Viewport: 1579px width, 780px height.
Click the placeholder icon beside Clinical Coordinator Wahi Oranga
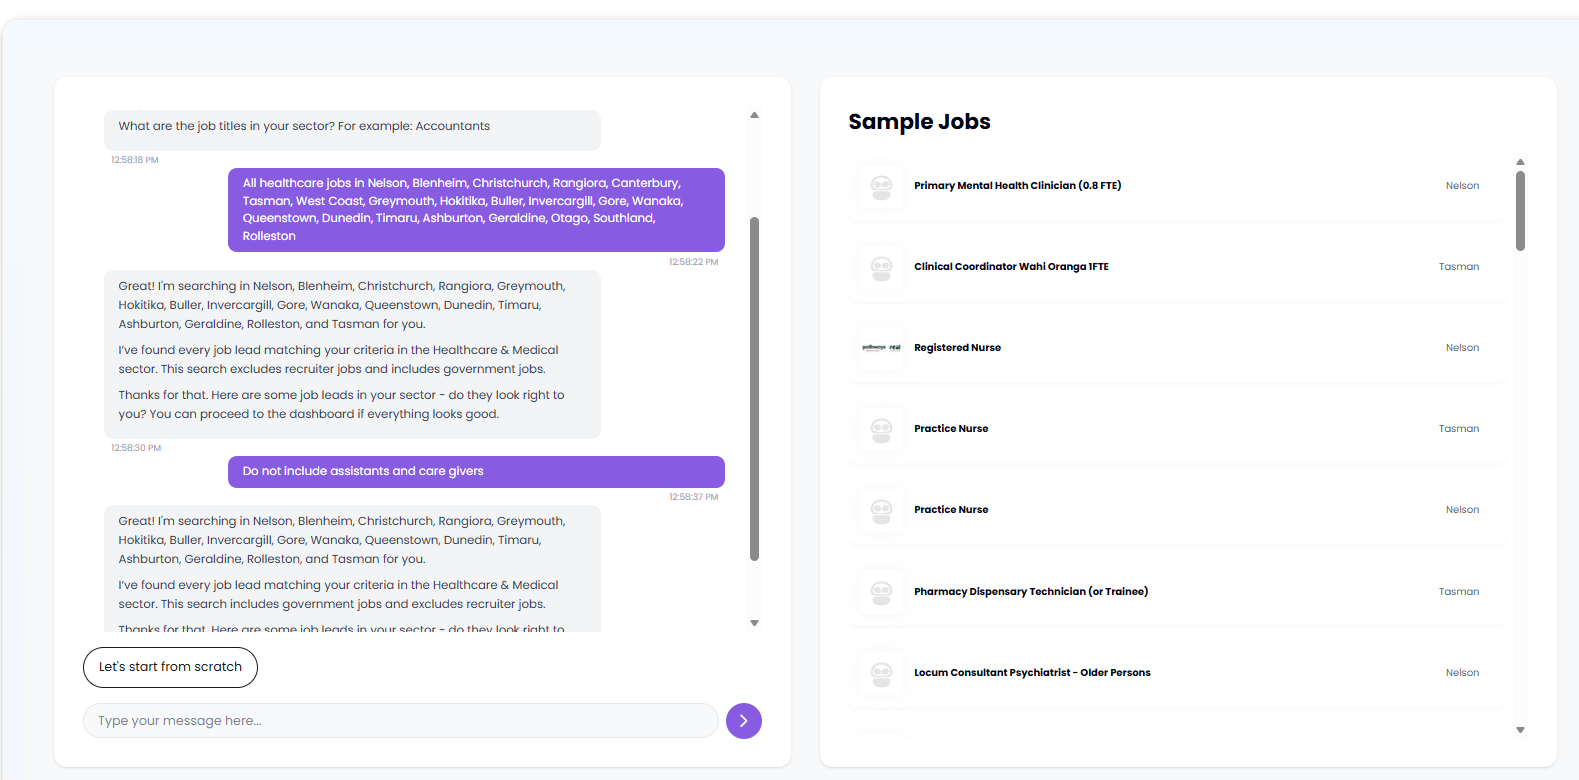(x=881, y=267)
